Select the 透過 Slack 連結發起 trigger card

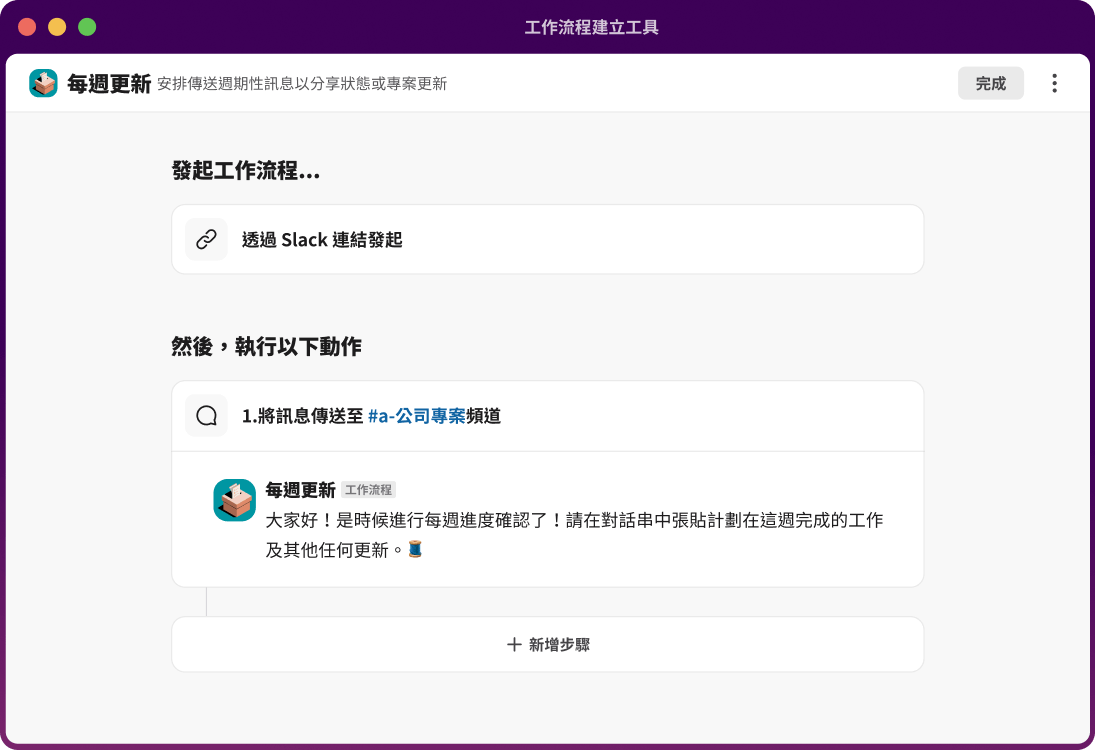(548, 239)
